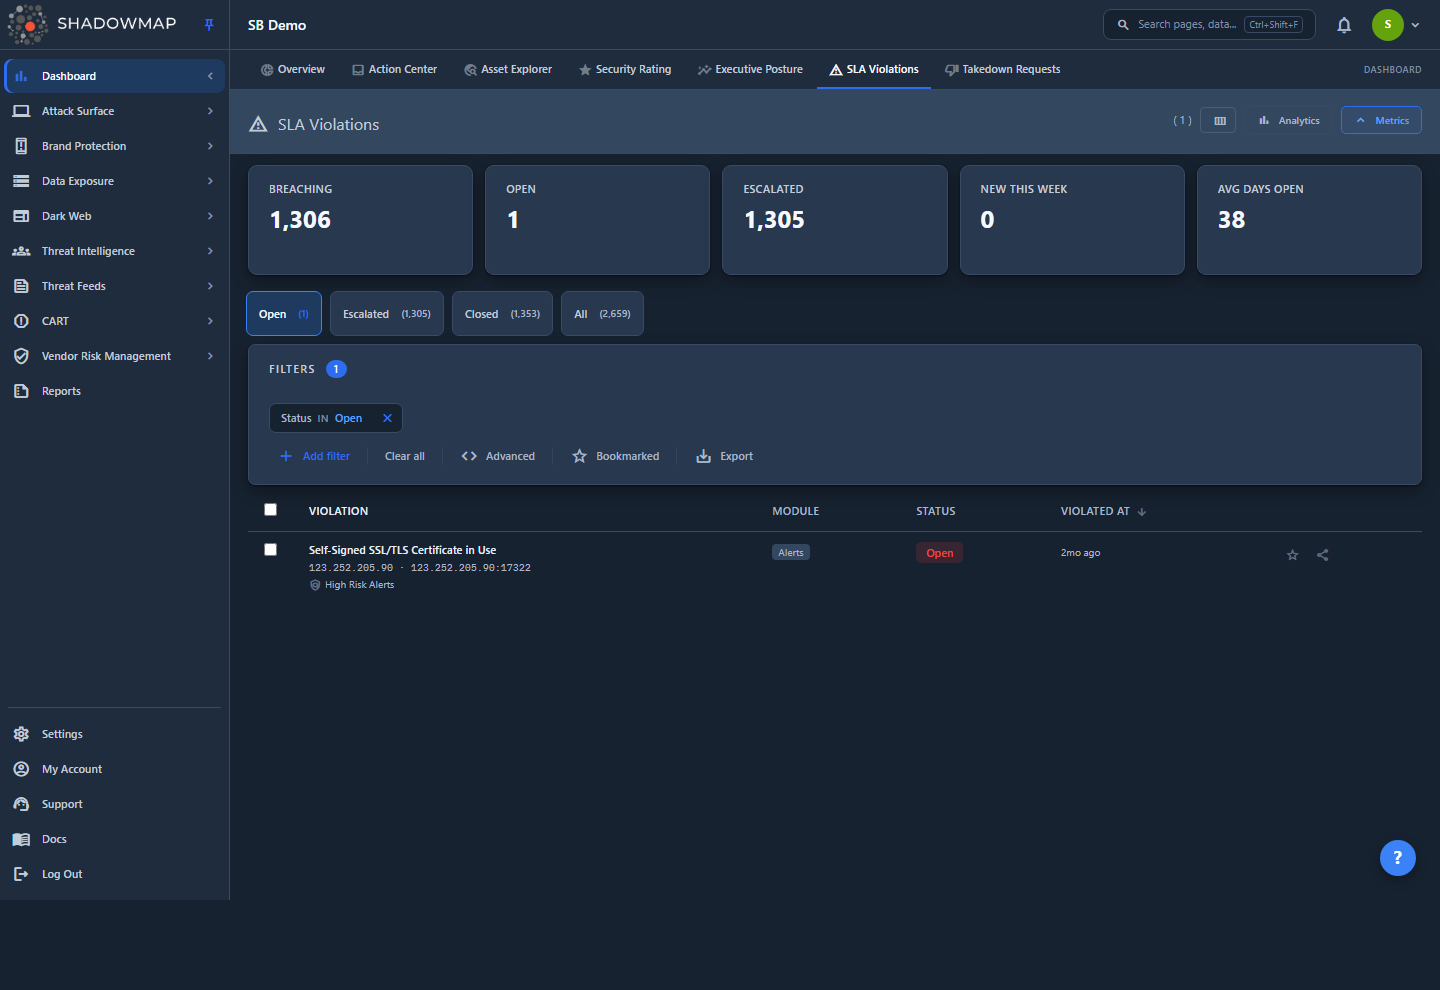Screen dimensions: 1440x990
Task: Tick the select-all violations checkbox
Action: click(x=270, y=510)
